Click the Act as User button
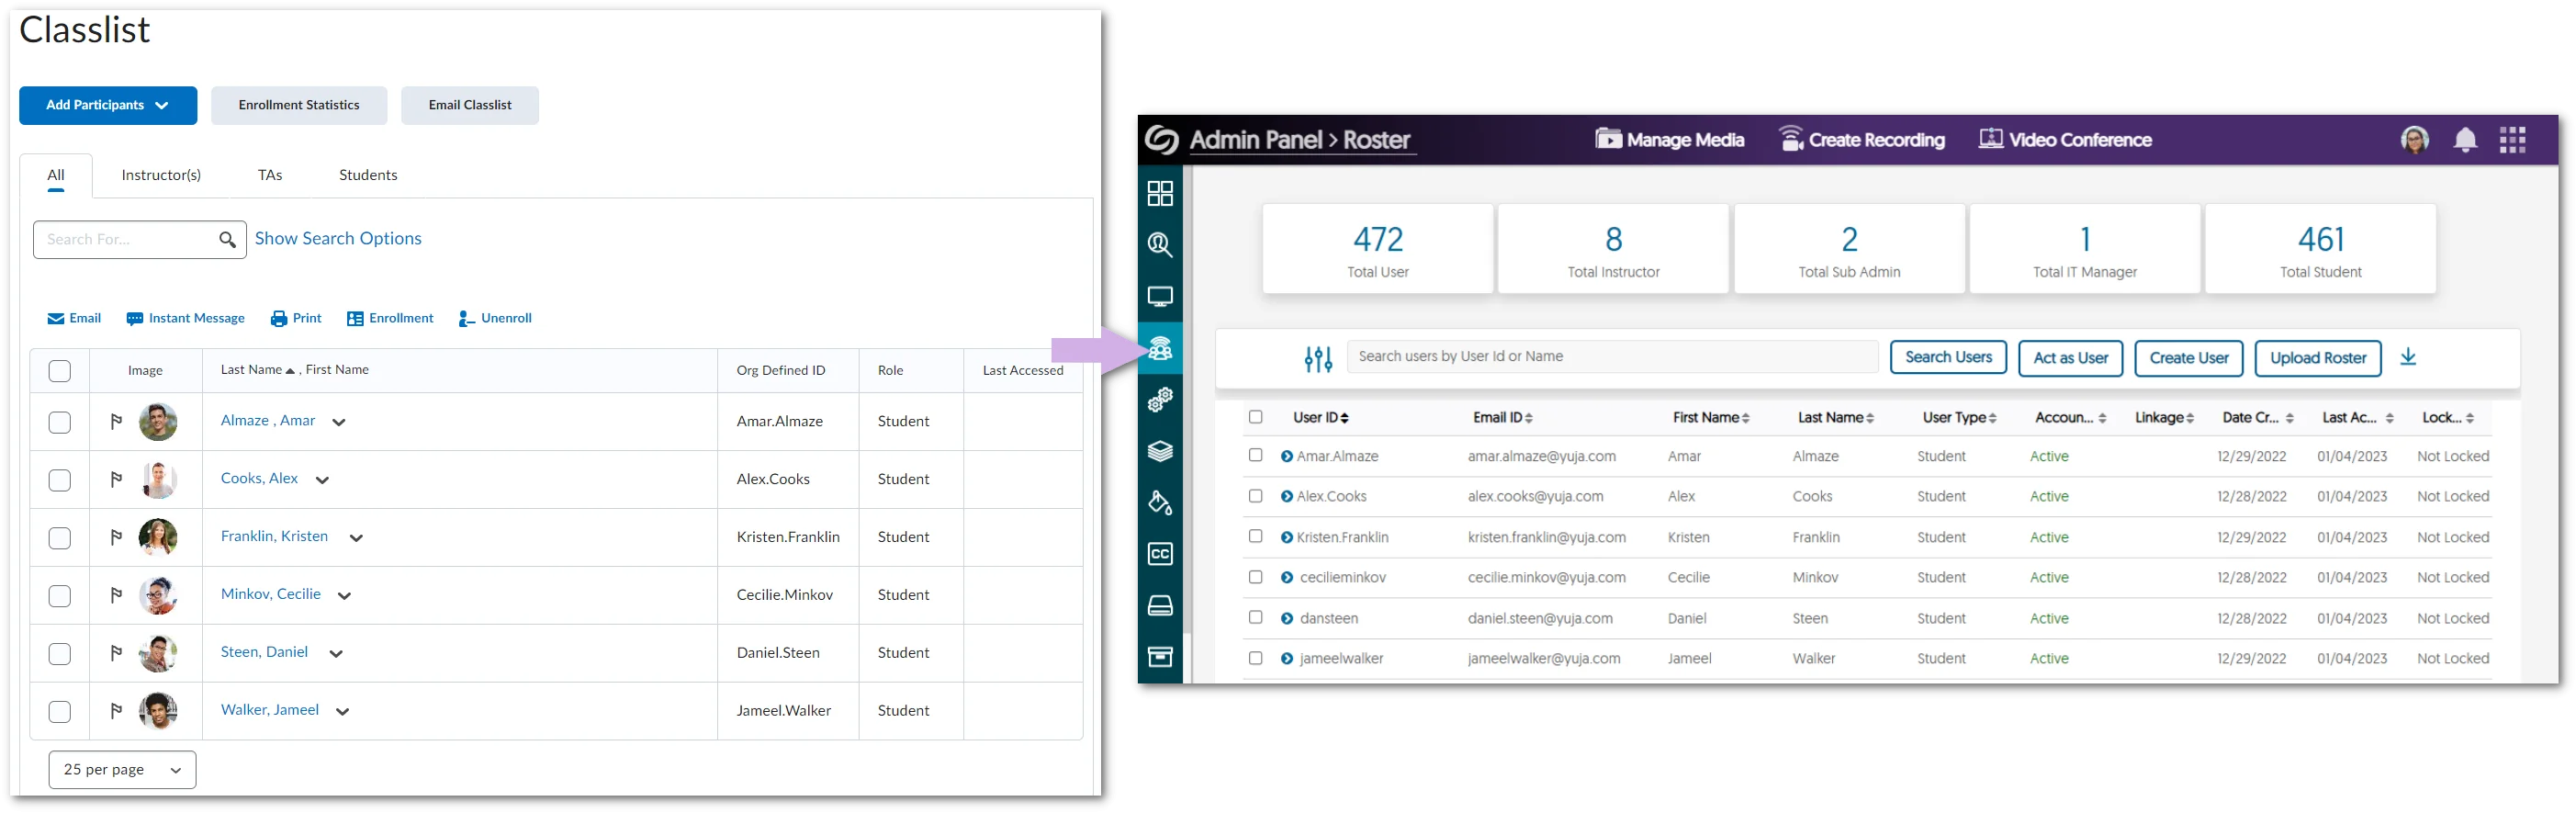This screenshot has width=2576, height=813. 2070,358
